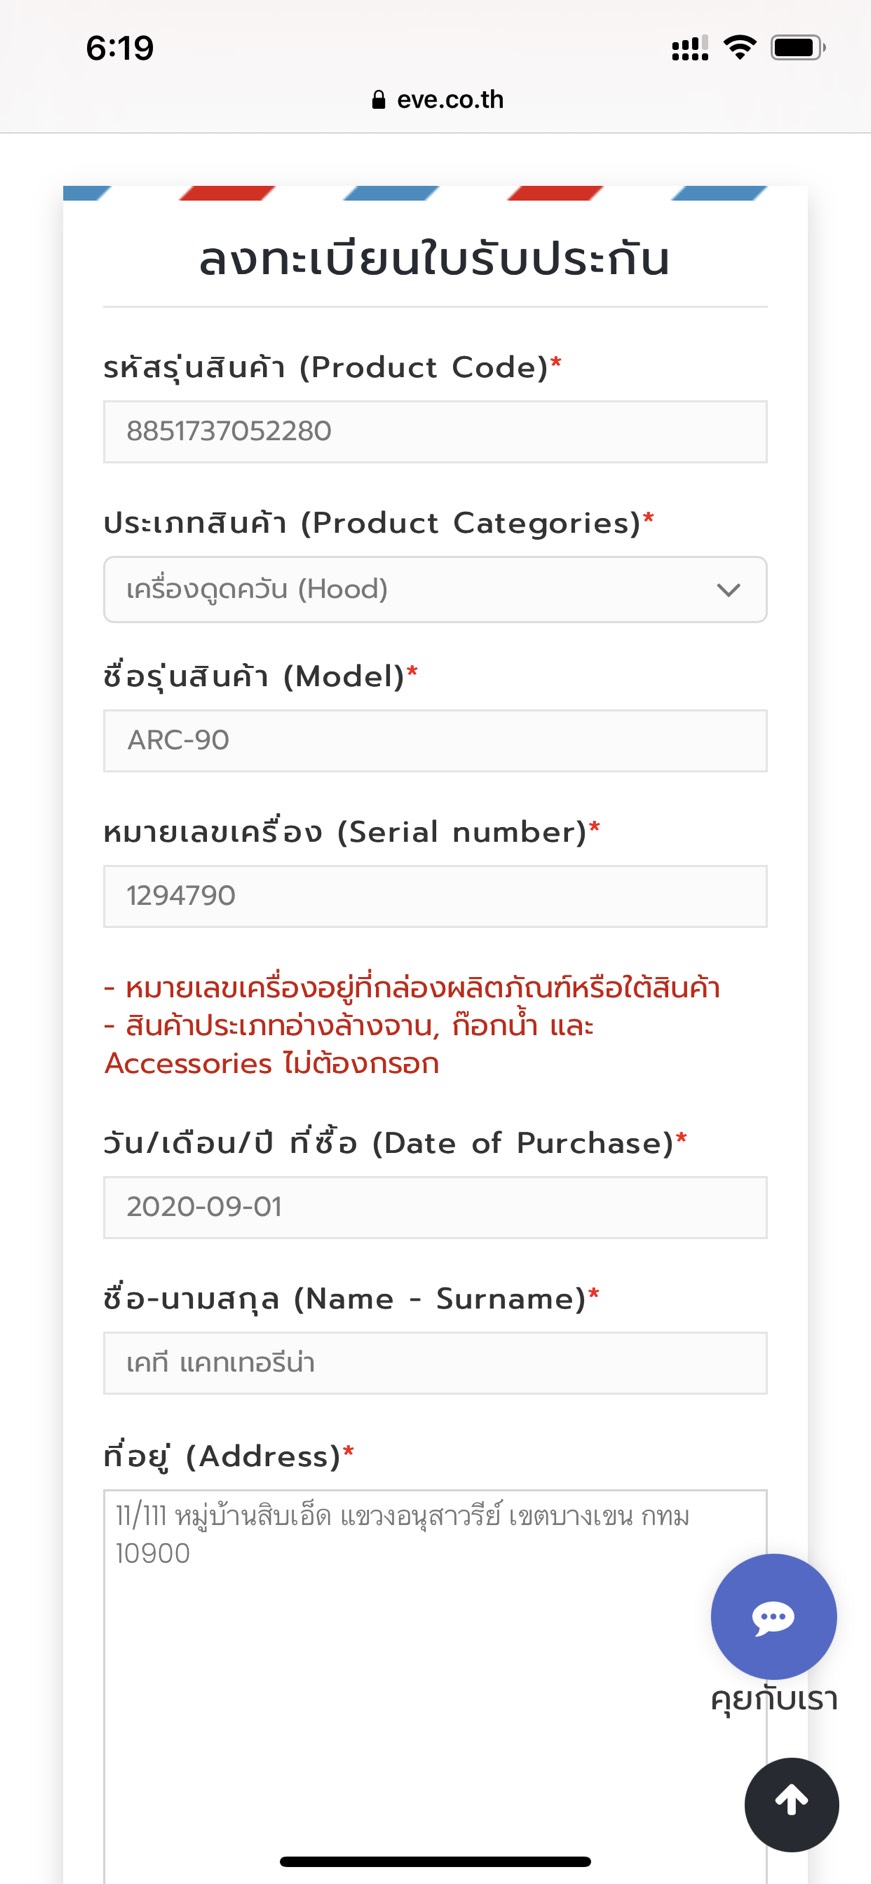871x1884 pixels.
Task: Open the เครื่องดูดควัน (Hood) combo box
Action: pos(435,590)
